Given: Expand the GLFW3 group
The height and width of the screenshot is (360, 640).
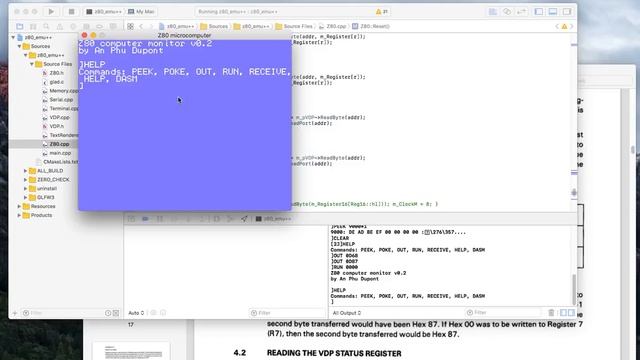Looking at the screenshot, I should [x=25, y=197].
